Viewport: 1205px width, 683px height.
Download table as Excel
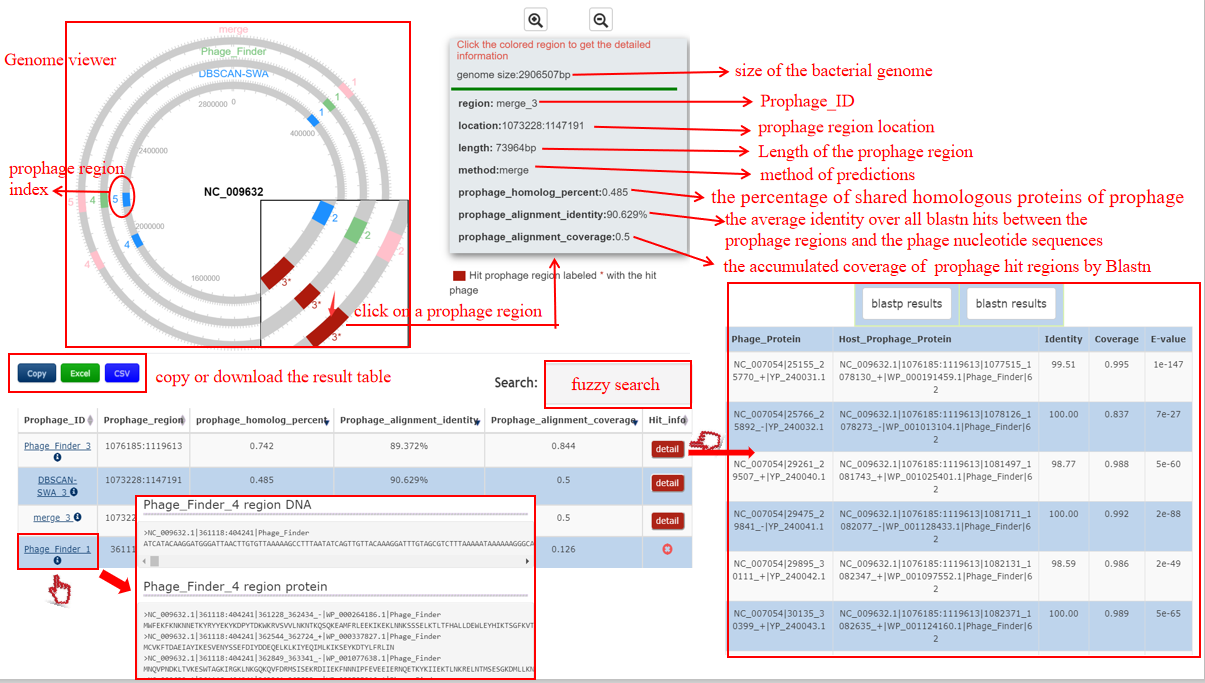click(80, 373)
